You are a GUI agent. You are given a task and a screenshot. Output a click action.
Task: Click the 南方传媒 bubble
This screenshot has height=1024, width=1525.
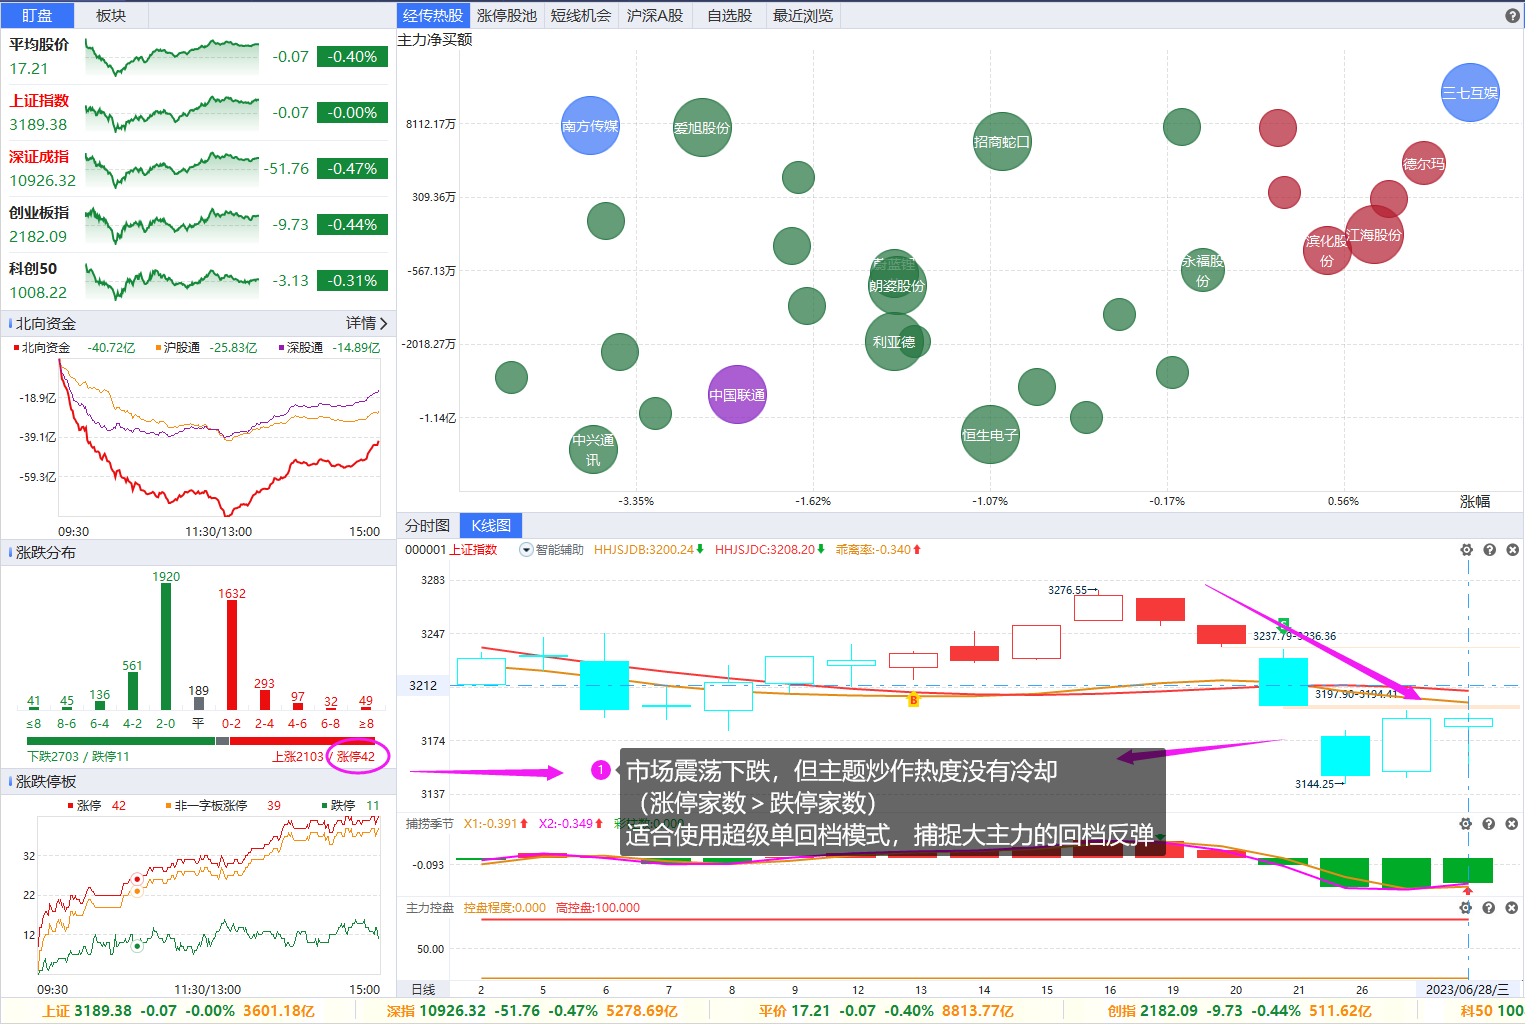coord(590,126)
